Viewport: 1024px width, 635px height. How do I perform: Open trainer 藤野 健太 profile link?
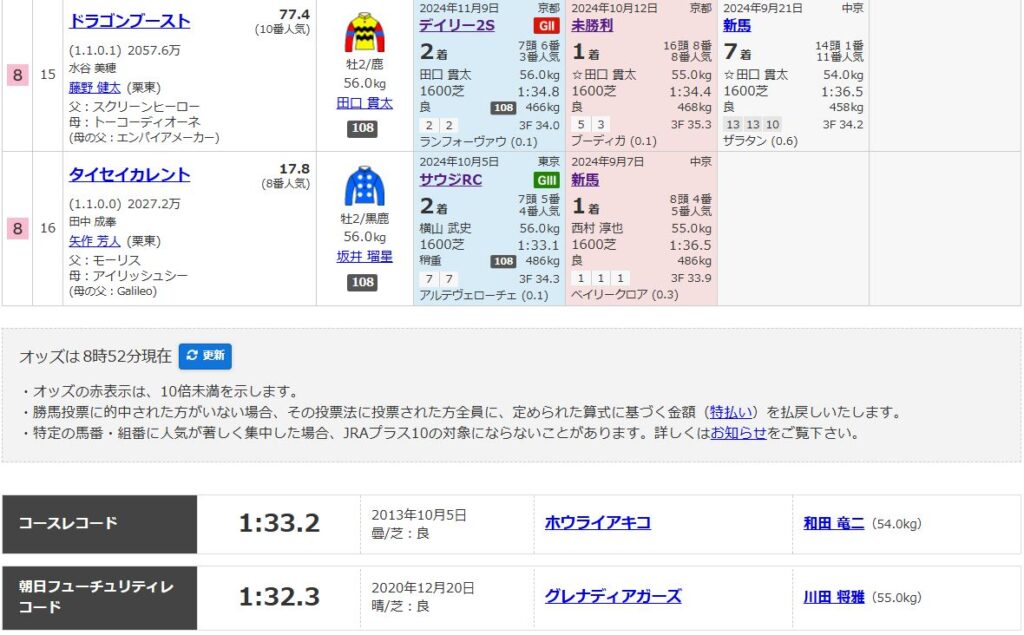(x=94, y=88)
